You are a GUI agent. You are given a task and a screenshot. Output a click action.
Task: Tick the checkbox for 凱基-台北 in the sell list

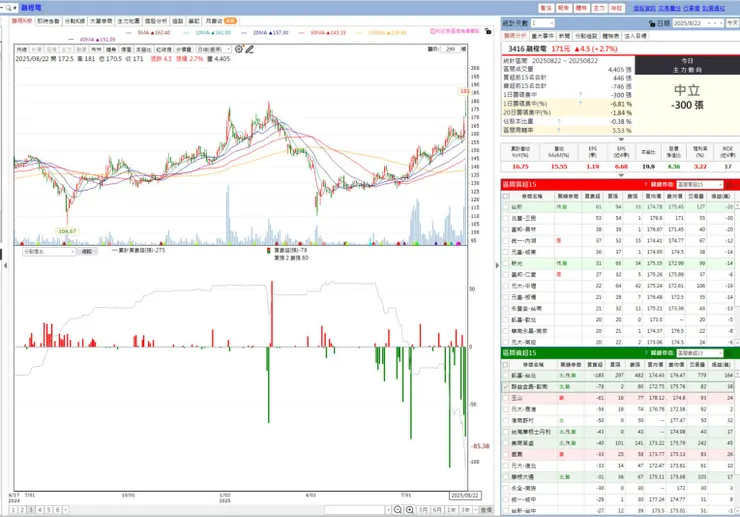coord(506,375)
